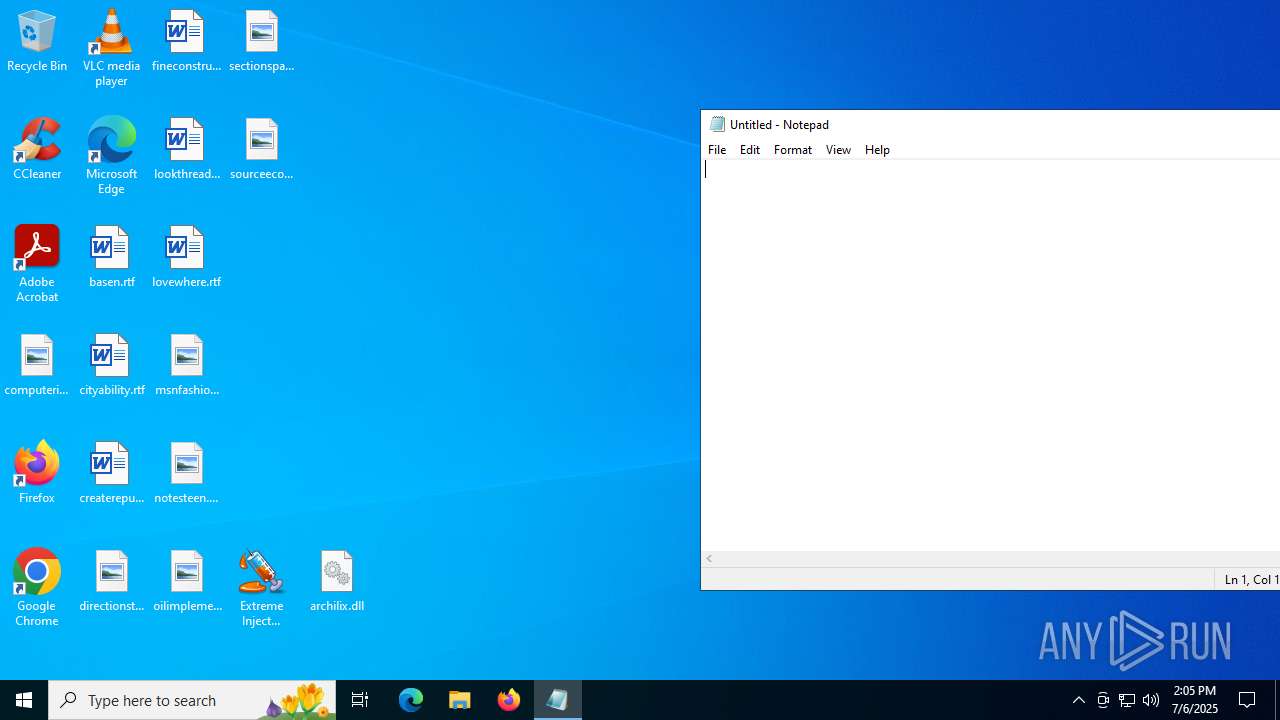This screenshot has height=720, width=1280.
Task: Select the Extreme Inject... application icon
Action: (261, 588)
